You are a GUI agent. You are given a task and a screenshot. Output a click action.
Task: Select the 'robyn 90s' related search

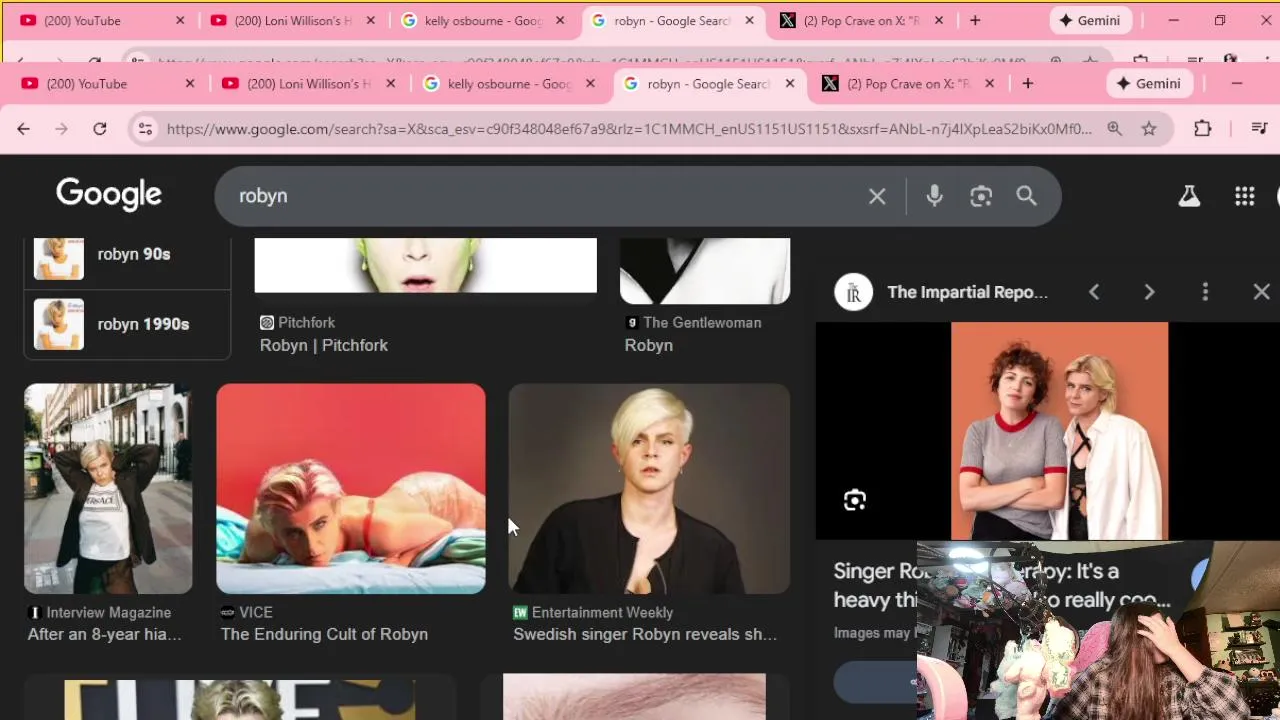click(x=127, y=258)
